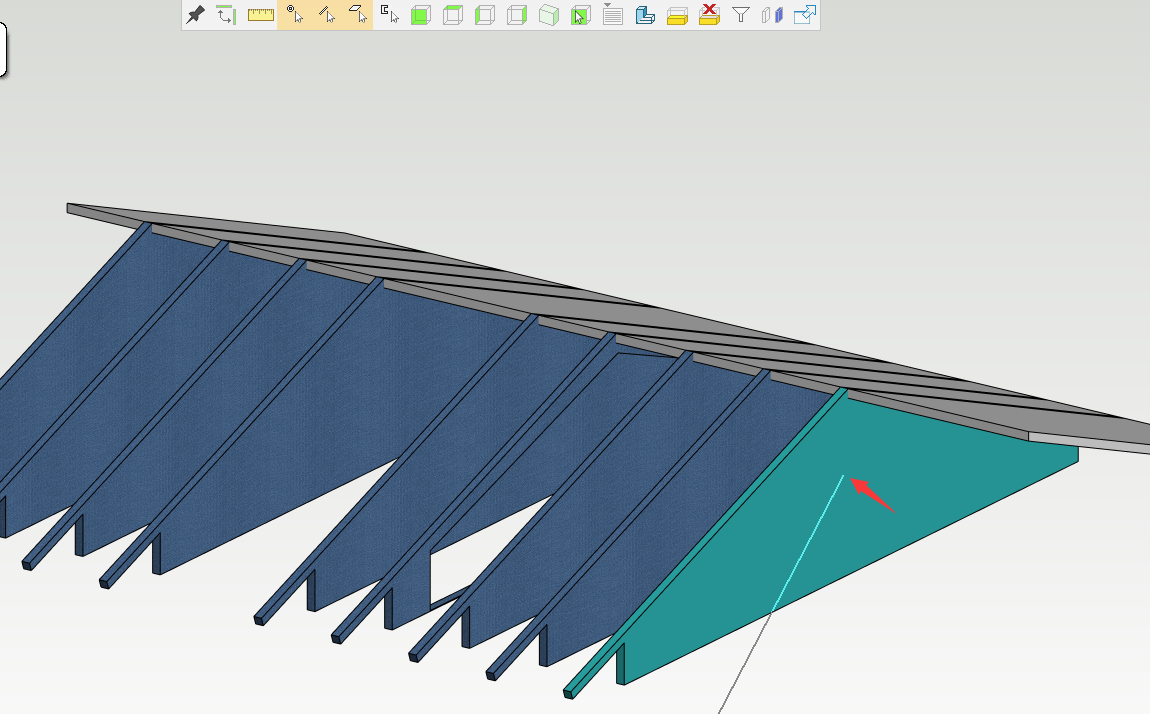The image size is (1150, 714).
Task: Toggle the face selection mode
Action: point(358,15)
